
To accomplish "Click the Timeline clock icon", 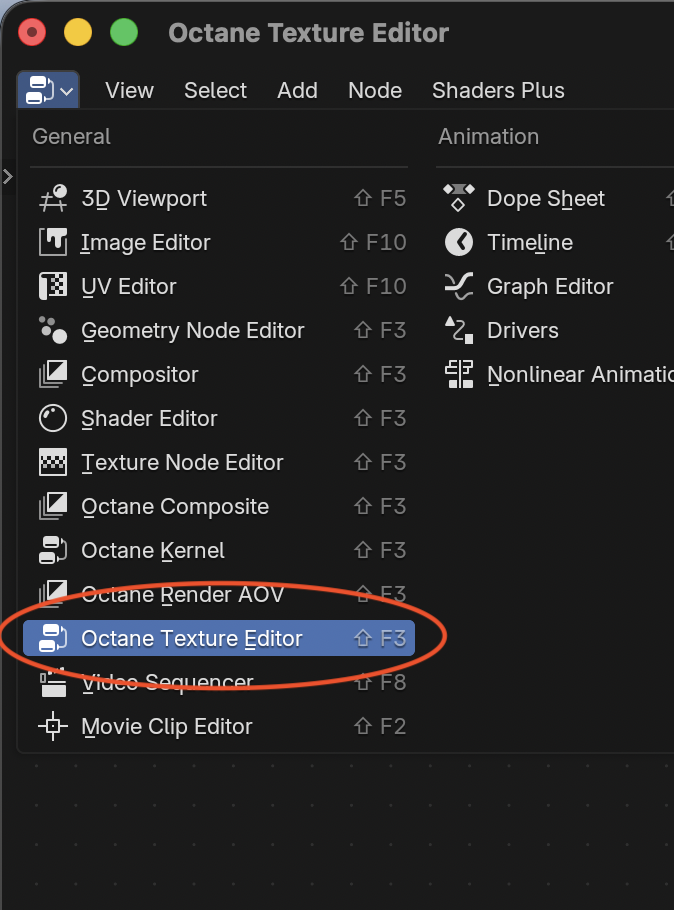I will [459, 242].
